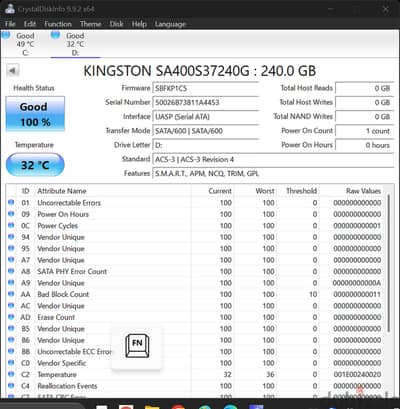The height and width of the screenshot is (409, 400).
Task: Open the Theme menu
Action: pos(90,24)
